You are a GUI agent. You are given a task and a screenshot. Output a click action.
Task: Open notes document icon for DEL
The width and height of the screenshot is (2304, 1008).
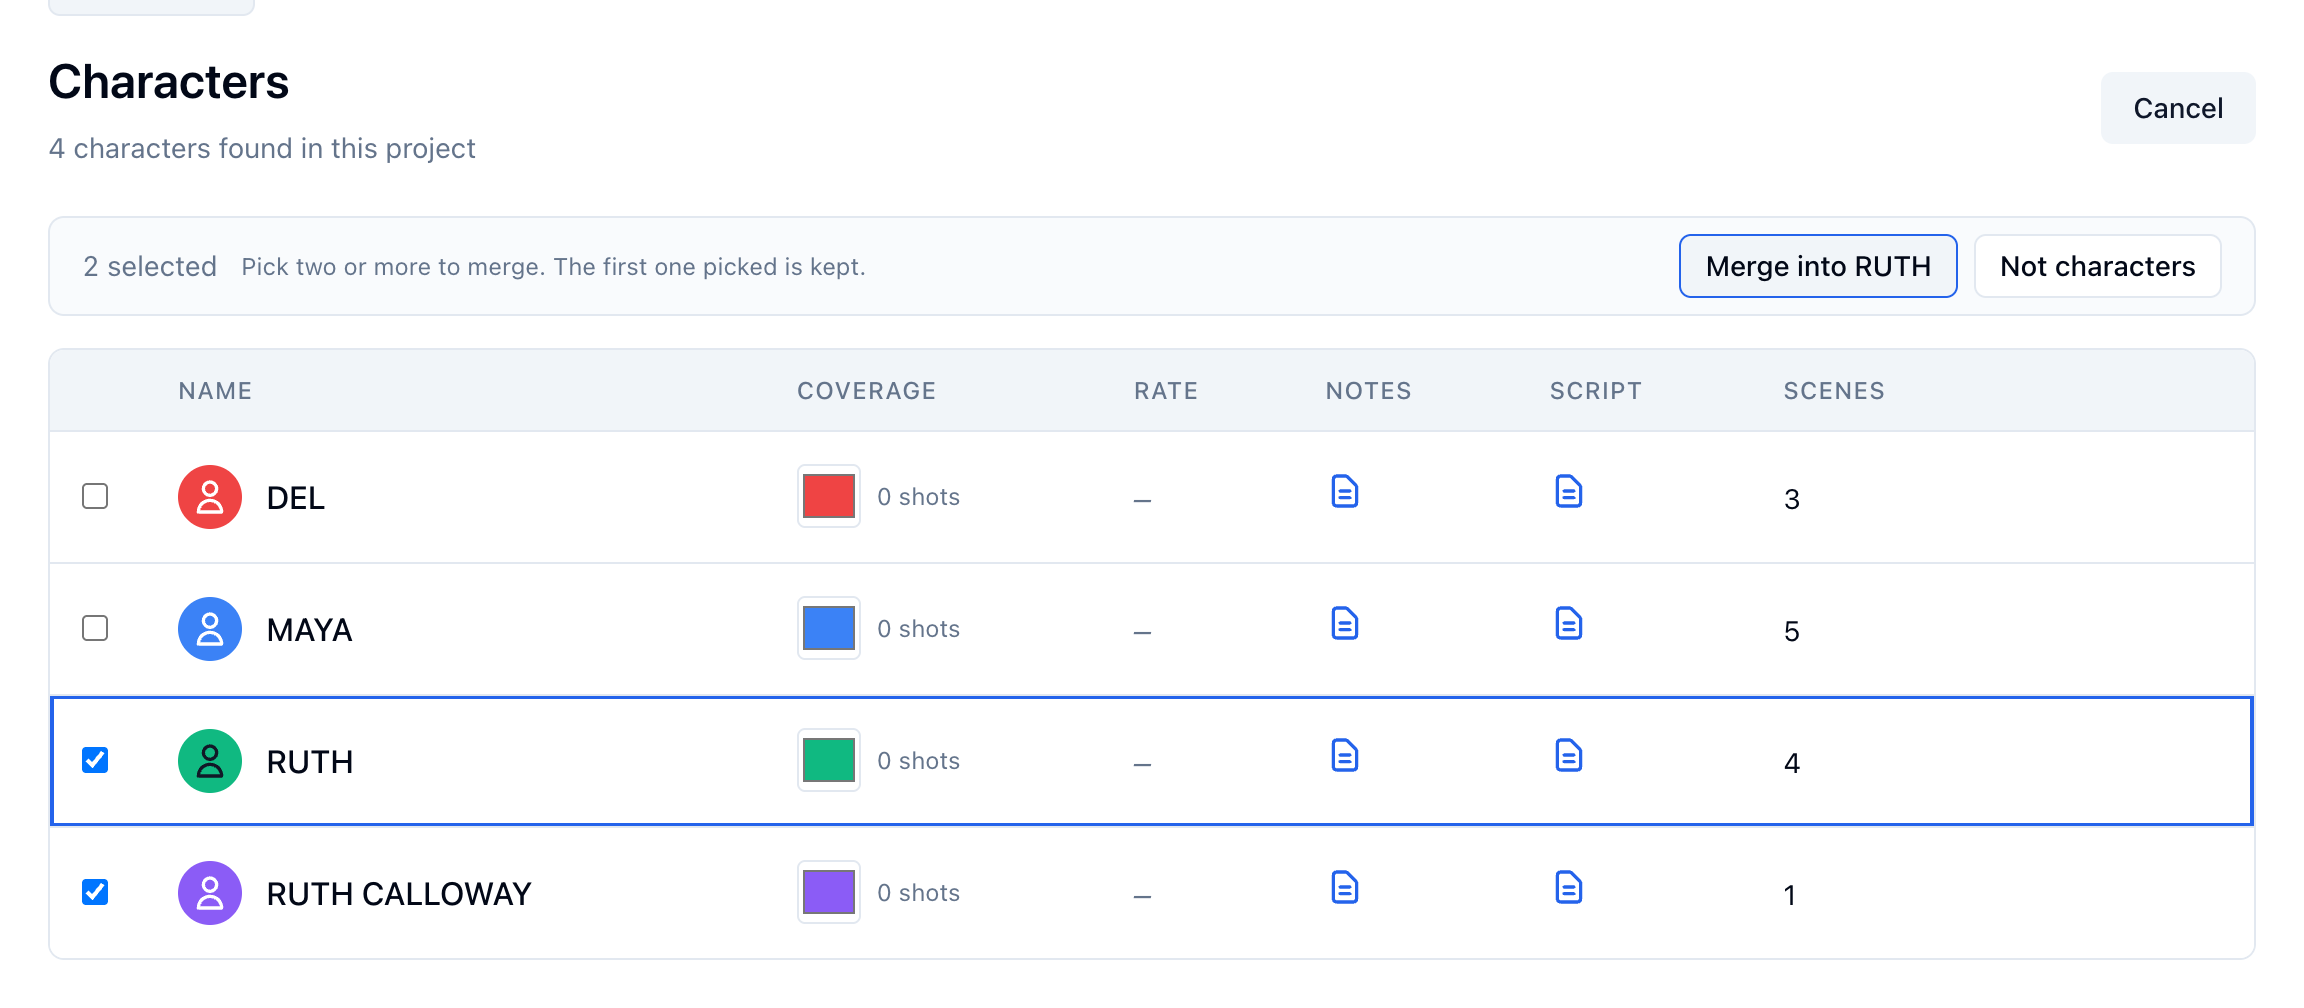click(1344, 492)
